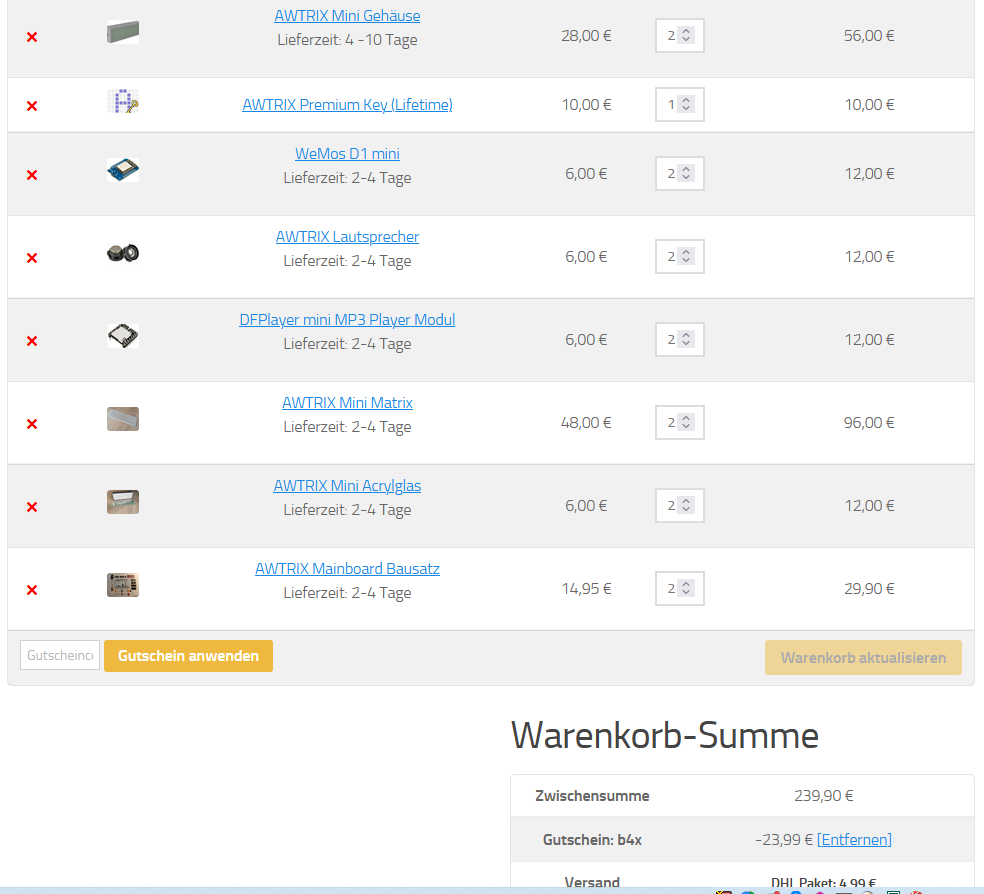Open AWTRIX Lautsprecher speaker thumbnail image
Screen dimensions: 984x894
click(x=123, y=253)
